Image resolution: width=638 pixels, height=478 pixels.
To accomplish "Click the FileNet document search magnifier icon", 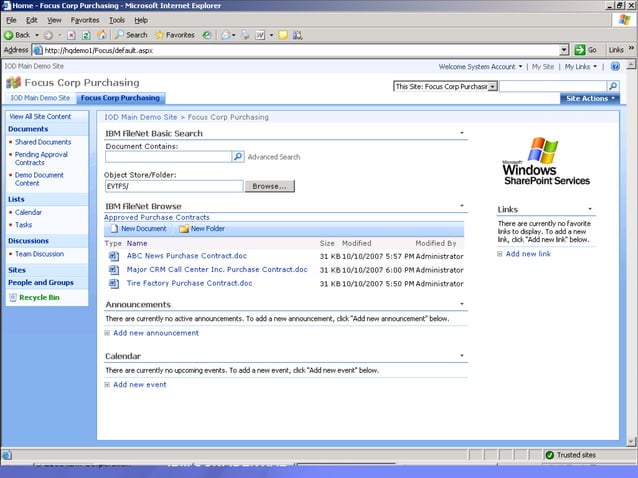I will point(238,157).
